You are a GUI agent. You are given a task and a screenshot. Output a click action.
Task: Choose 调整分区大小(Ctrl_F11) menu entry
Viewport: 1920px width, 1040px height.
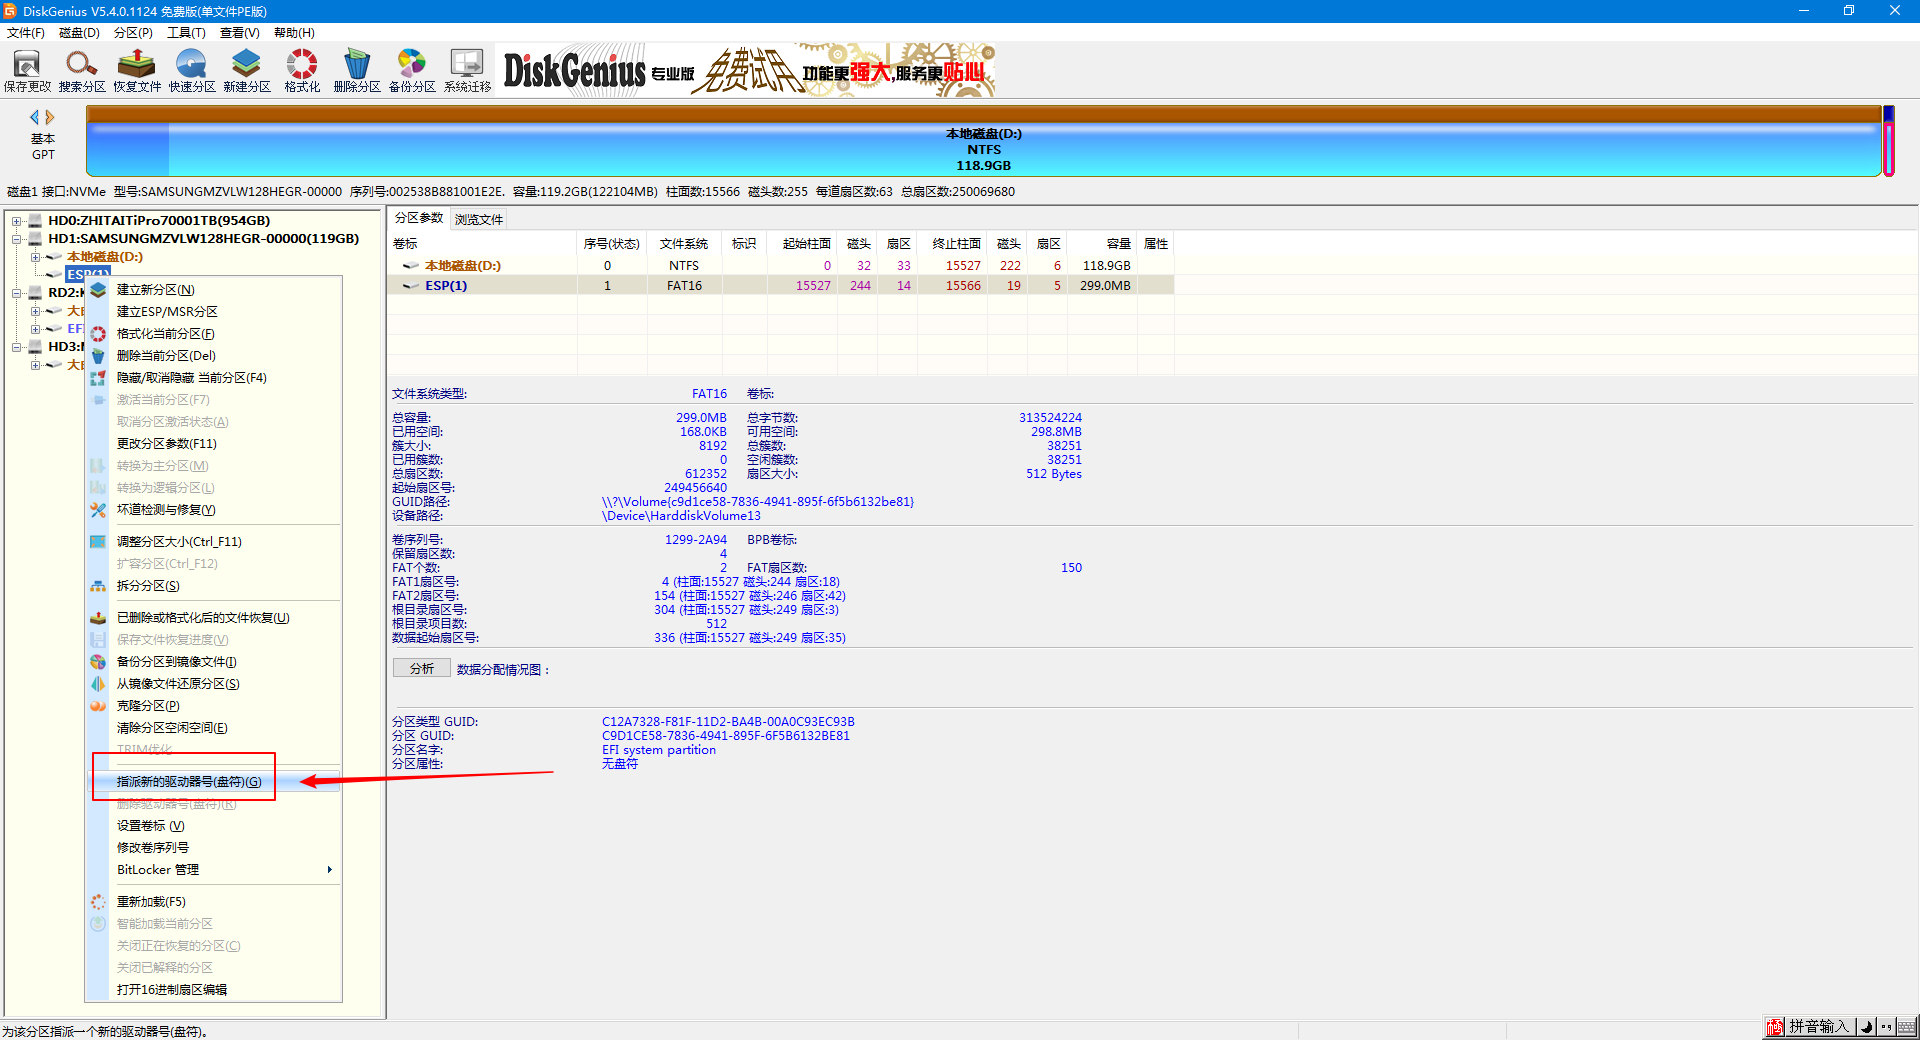coord(213,542)
